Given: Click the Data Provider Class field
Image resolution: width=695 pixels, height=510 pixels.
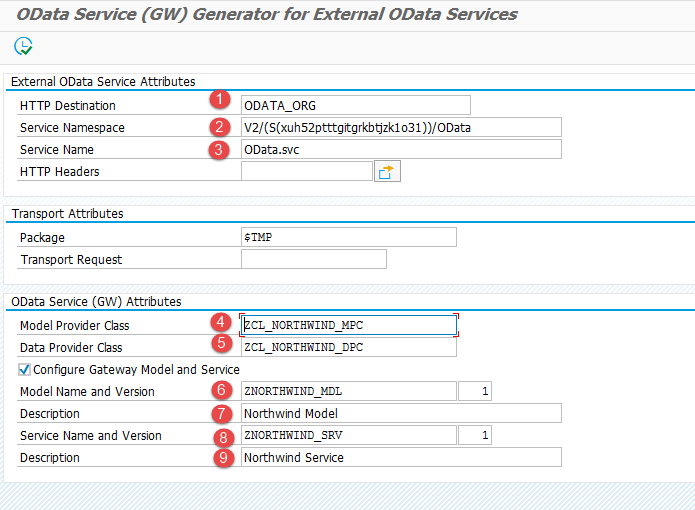Looking at the screenshot, I should coord(348,347).
